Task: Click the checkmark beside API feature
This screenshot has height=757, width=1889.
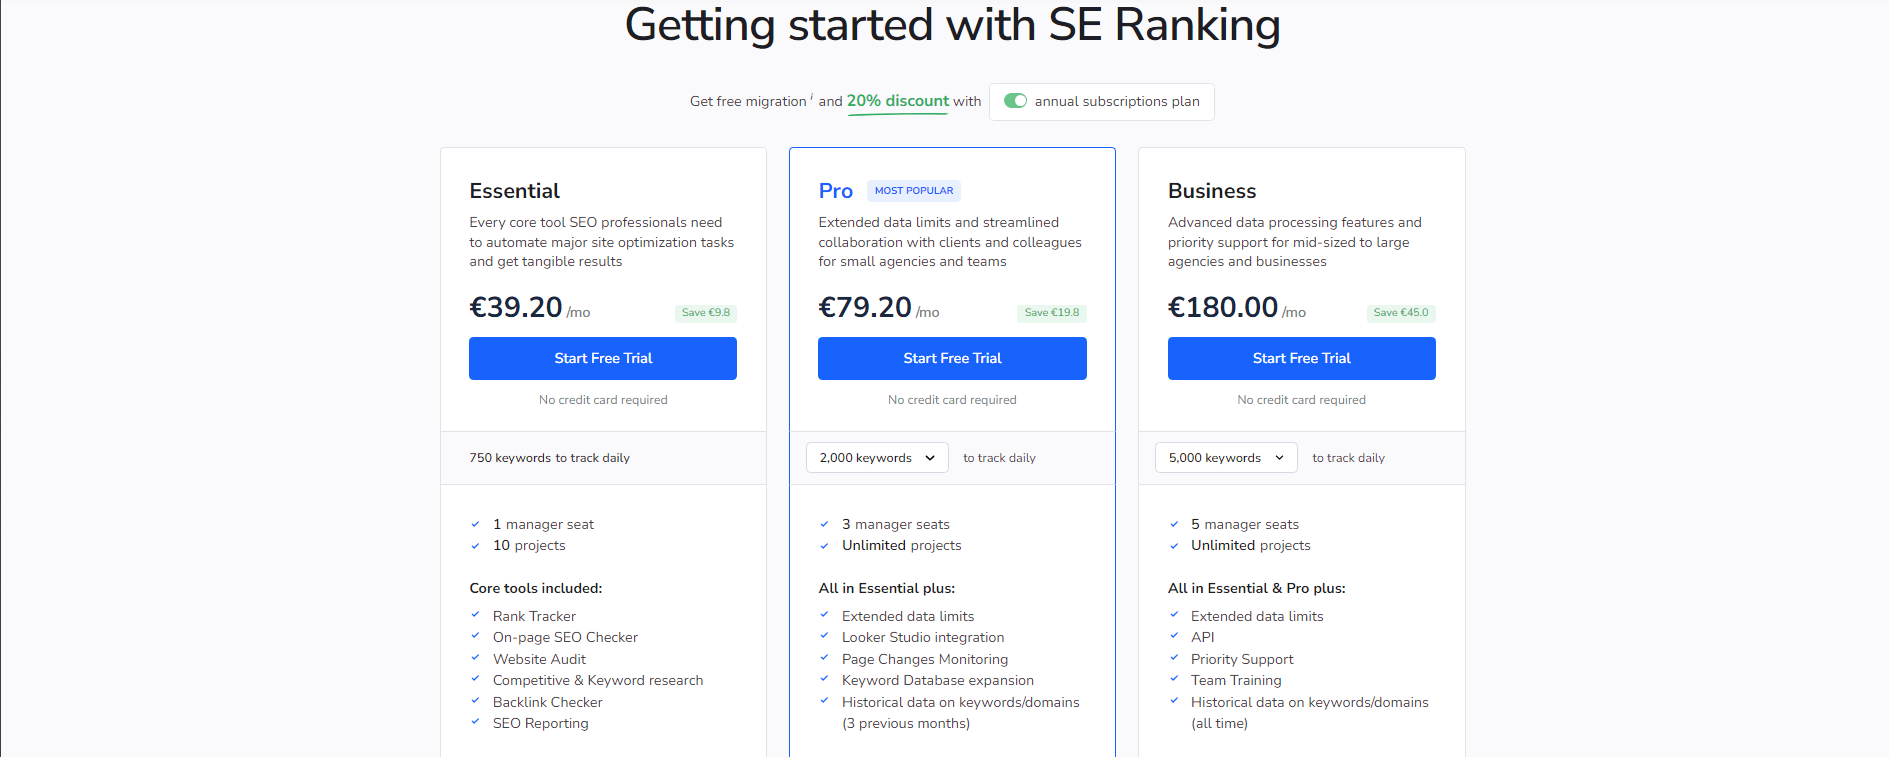Action: [x=1174, y=636]
